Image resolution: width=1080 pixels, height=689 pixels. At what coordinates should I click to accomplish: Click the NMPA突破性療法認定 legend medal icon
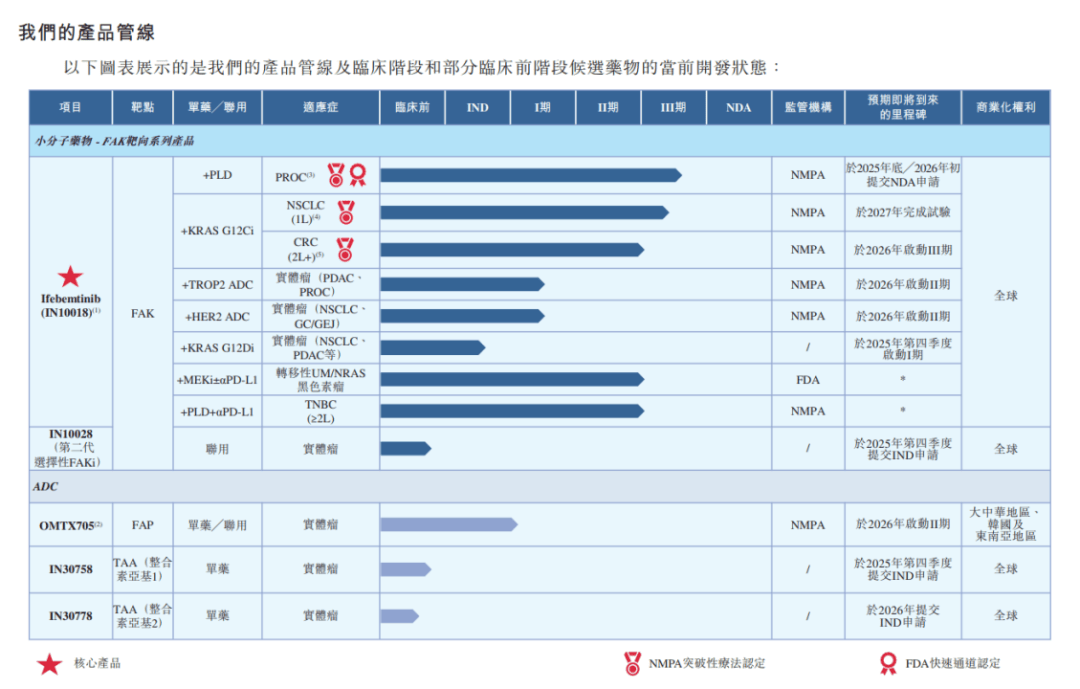[632, 663]
